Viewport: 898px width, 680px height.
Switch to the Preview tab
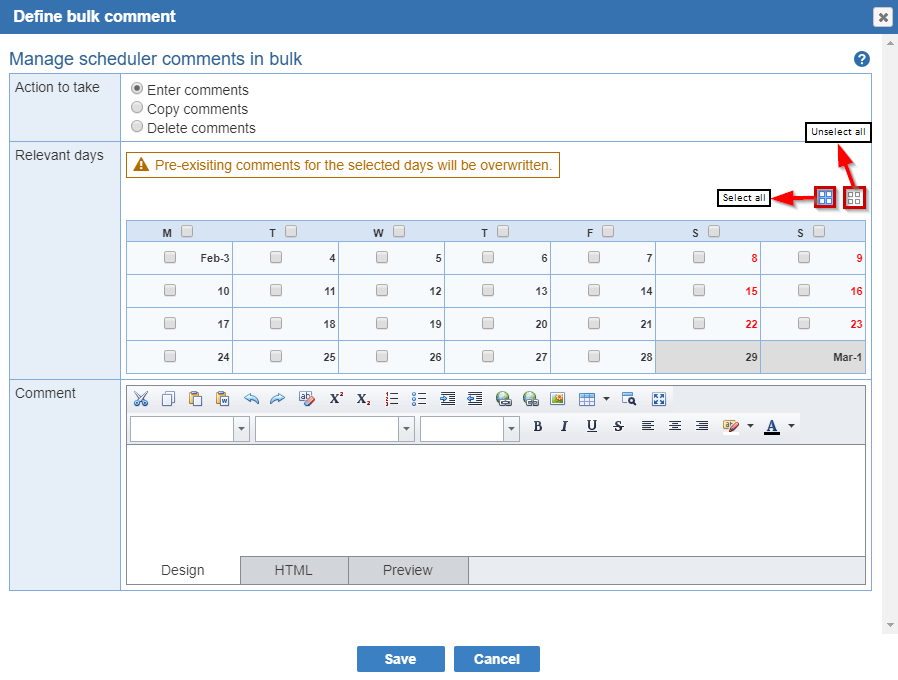coord(408,570)
